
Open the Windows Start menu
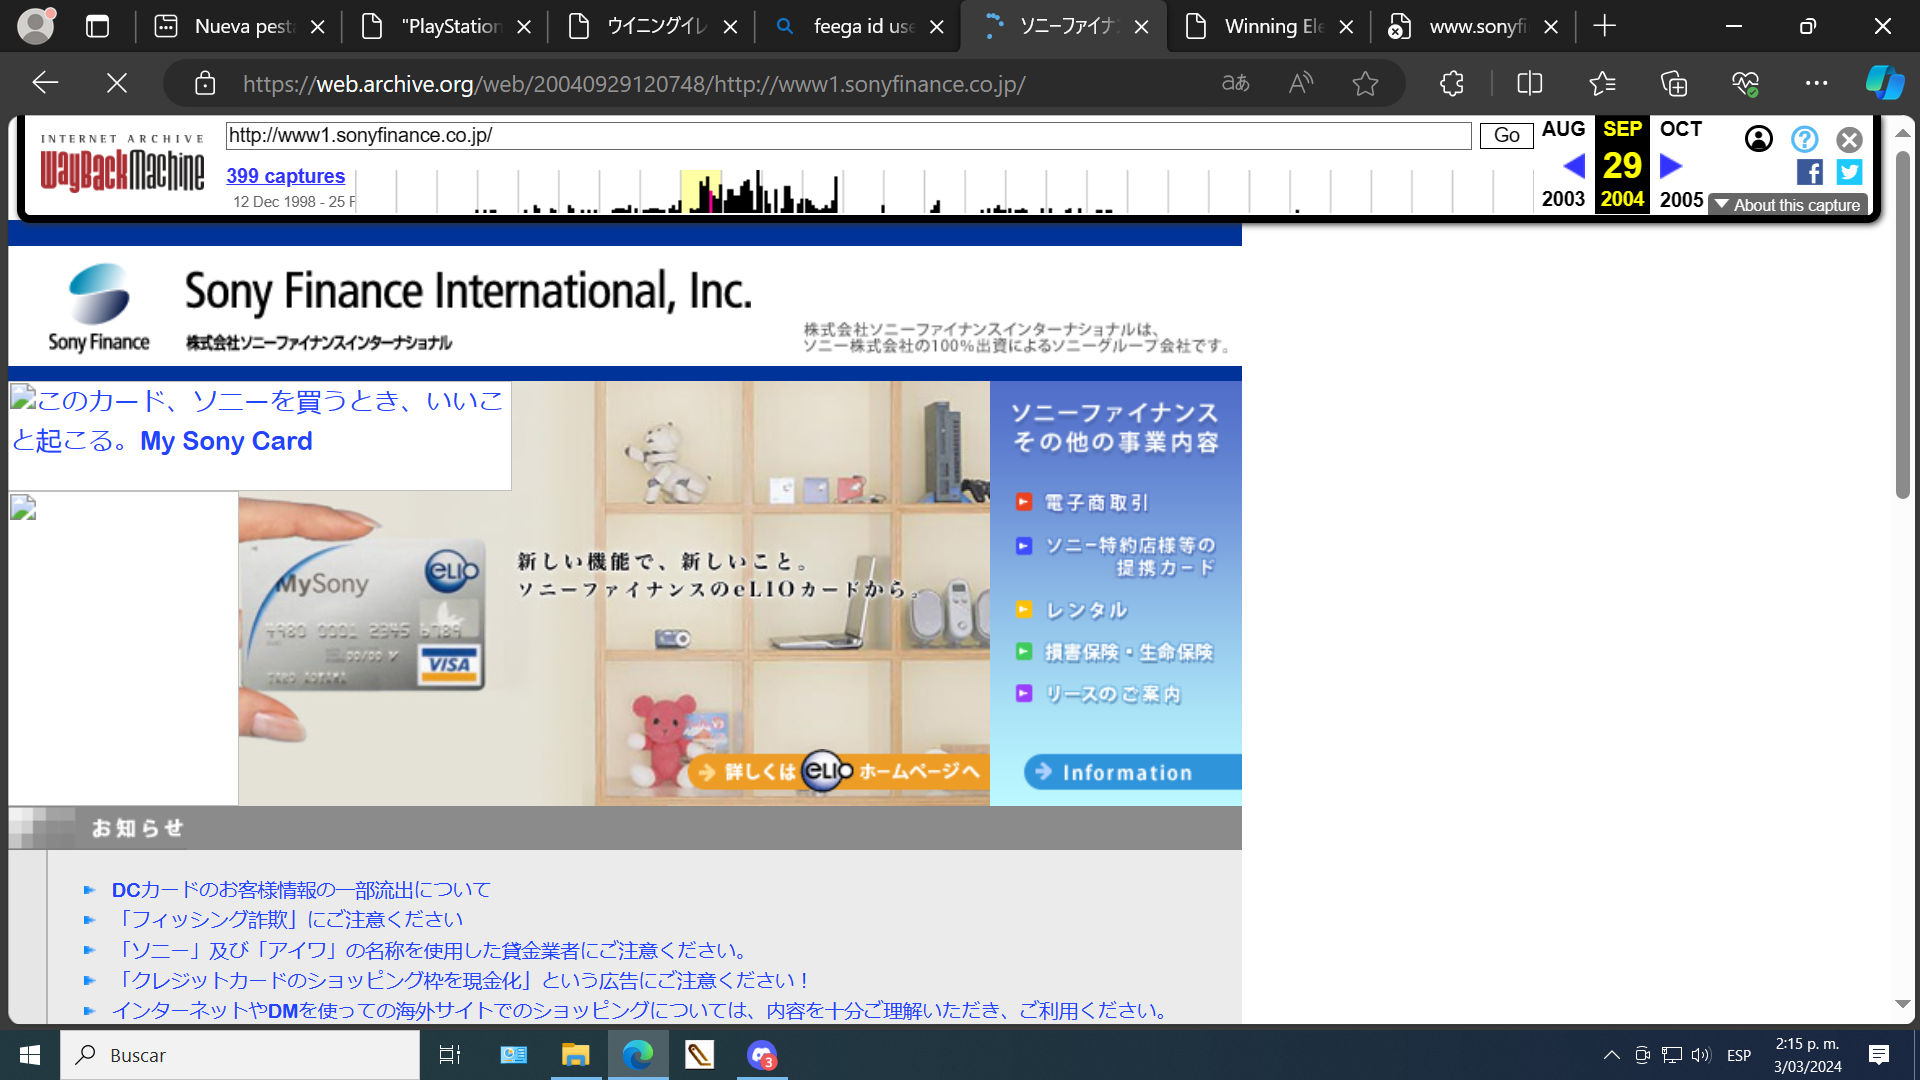pos(30,1055)
